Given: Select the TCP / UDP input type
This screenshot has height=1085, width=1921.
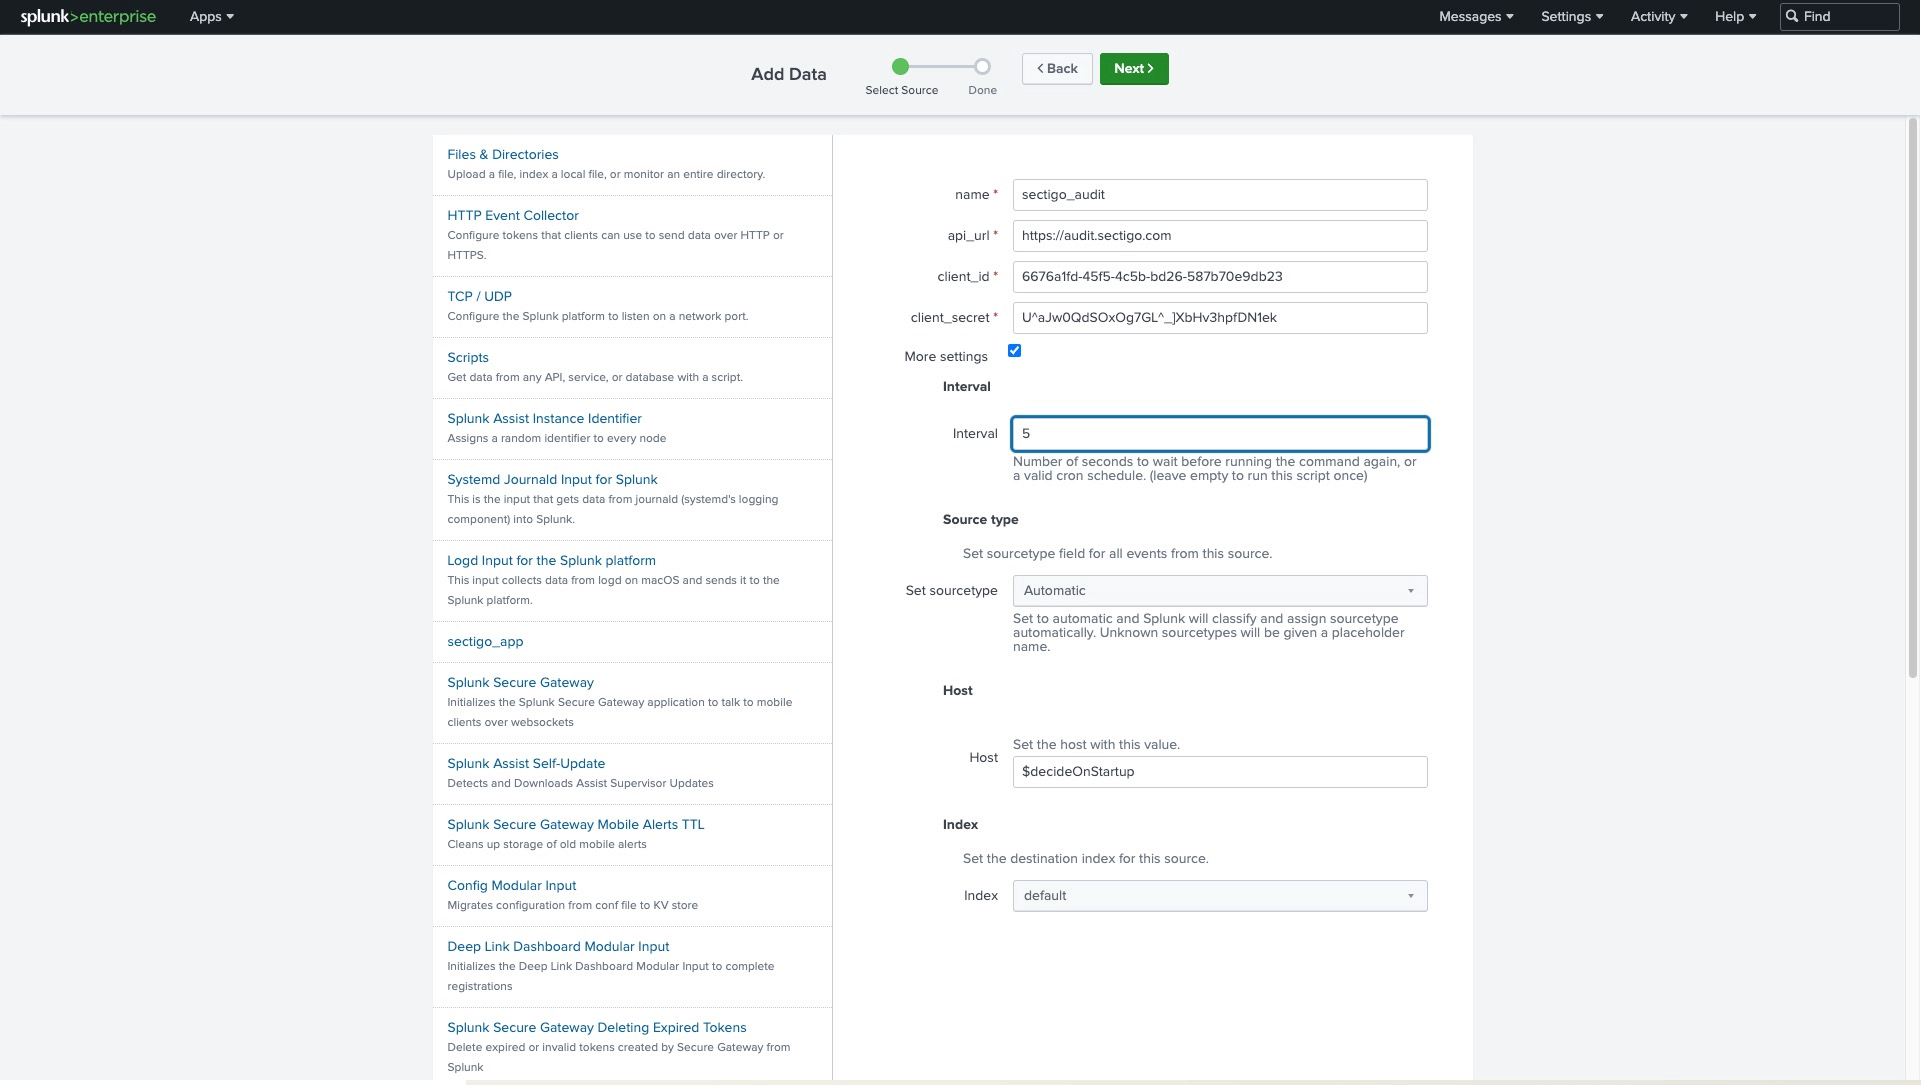Looking at the screenshot, I should [479, 296].
